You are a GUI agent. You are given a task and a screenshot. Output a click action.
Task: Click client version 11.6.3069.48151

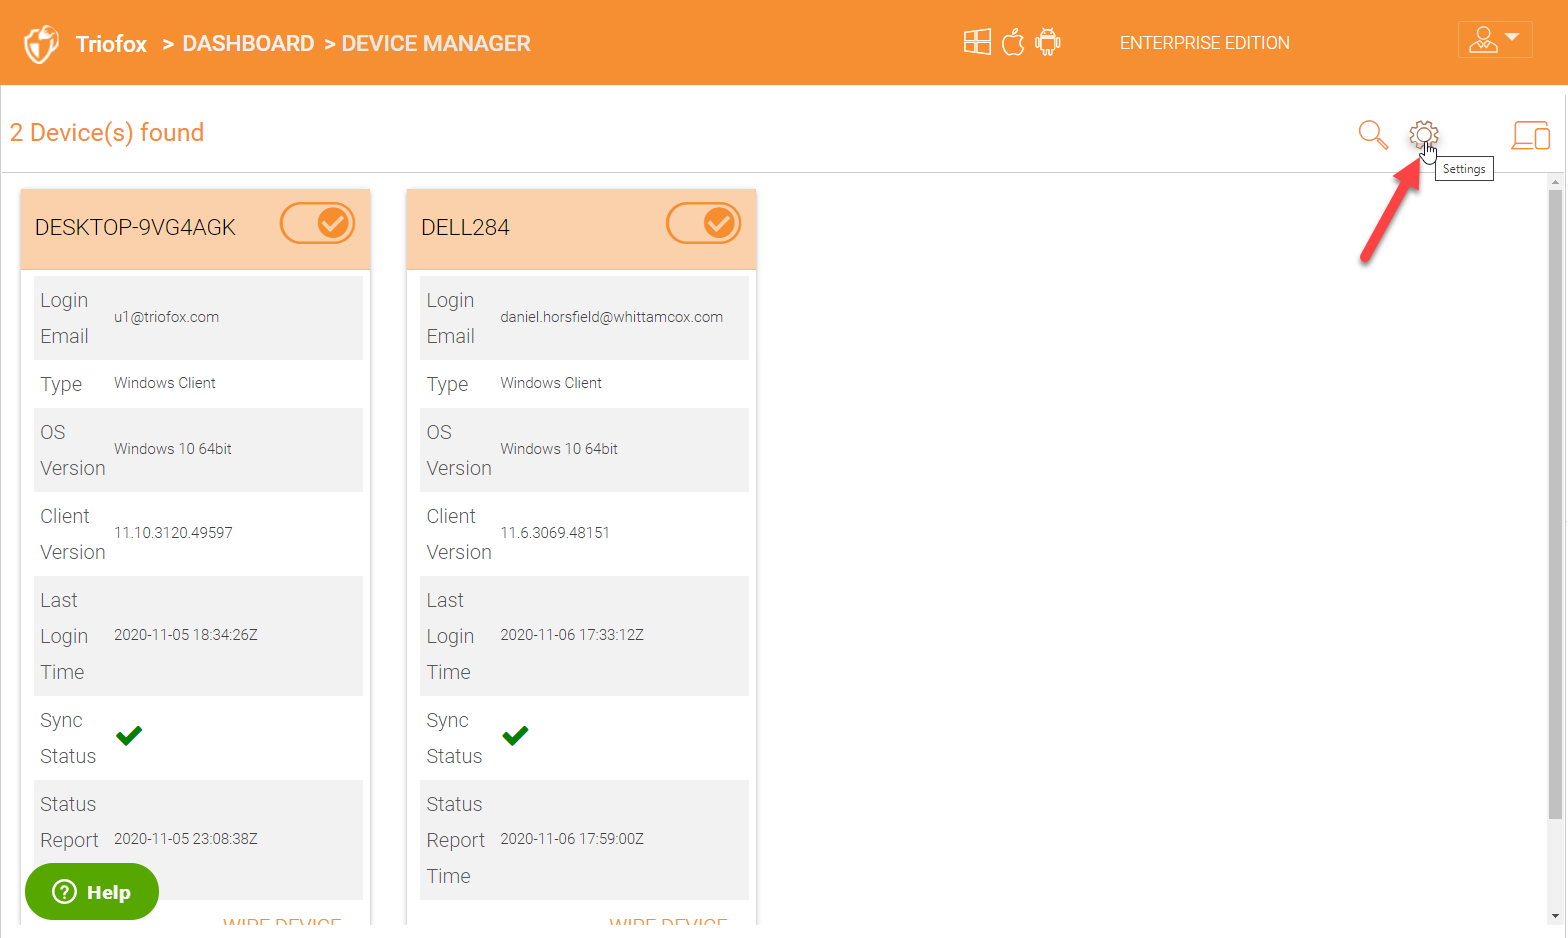[555, 533]
